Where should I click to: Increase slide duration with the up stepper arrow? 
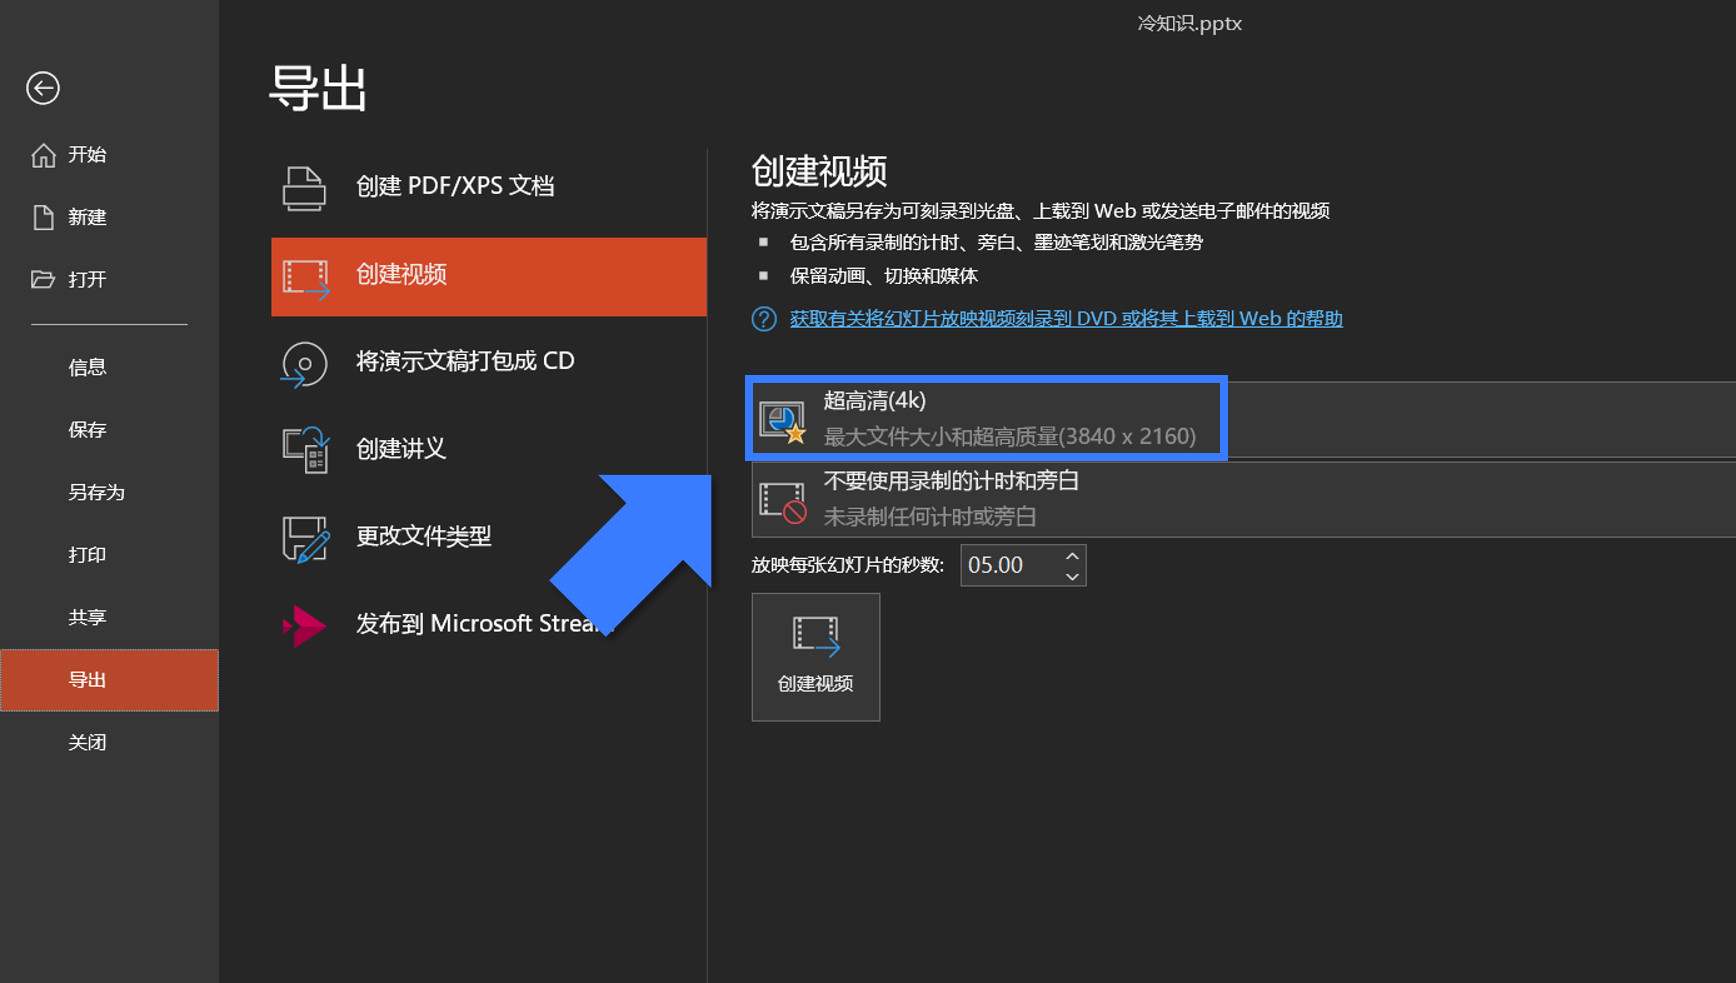[x=1070, y=555]
